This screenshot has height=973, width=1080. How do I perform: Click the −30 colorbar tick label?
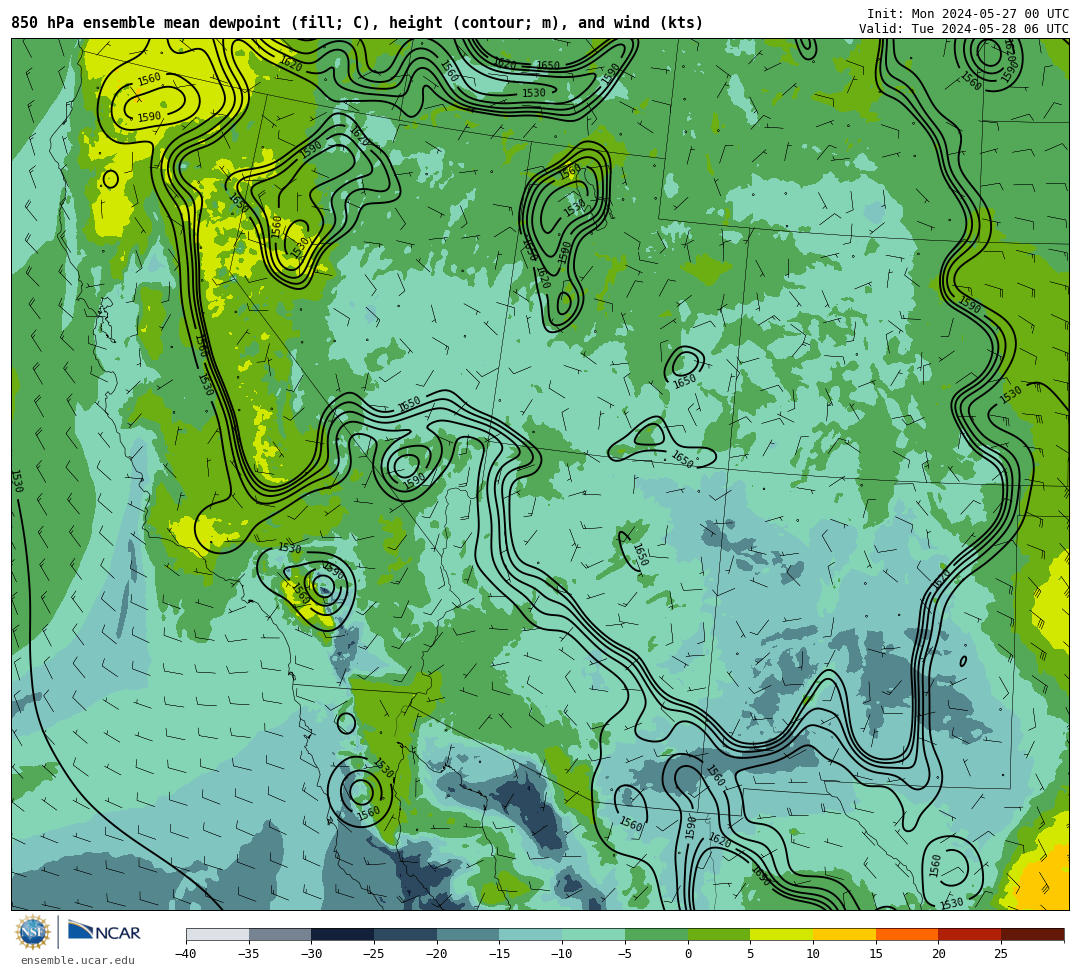click(x=311, y=954)
